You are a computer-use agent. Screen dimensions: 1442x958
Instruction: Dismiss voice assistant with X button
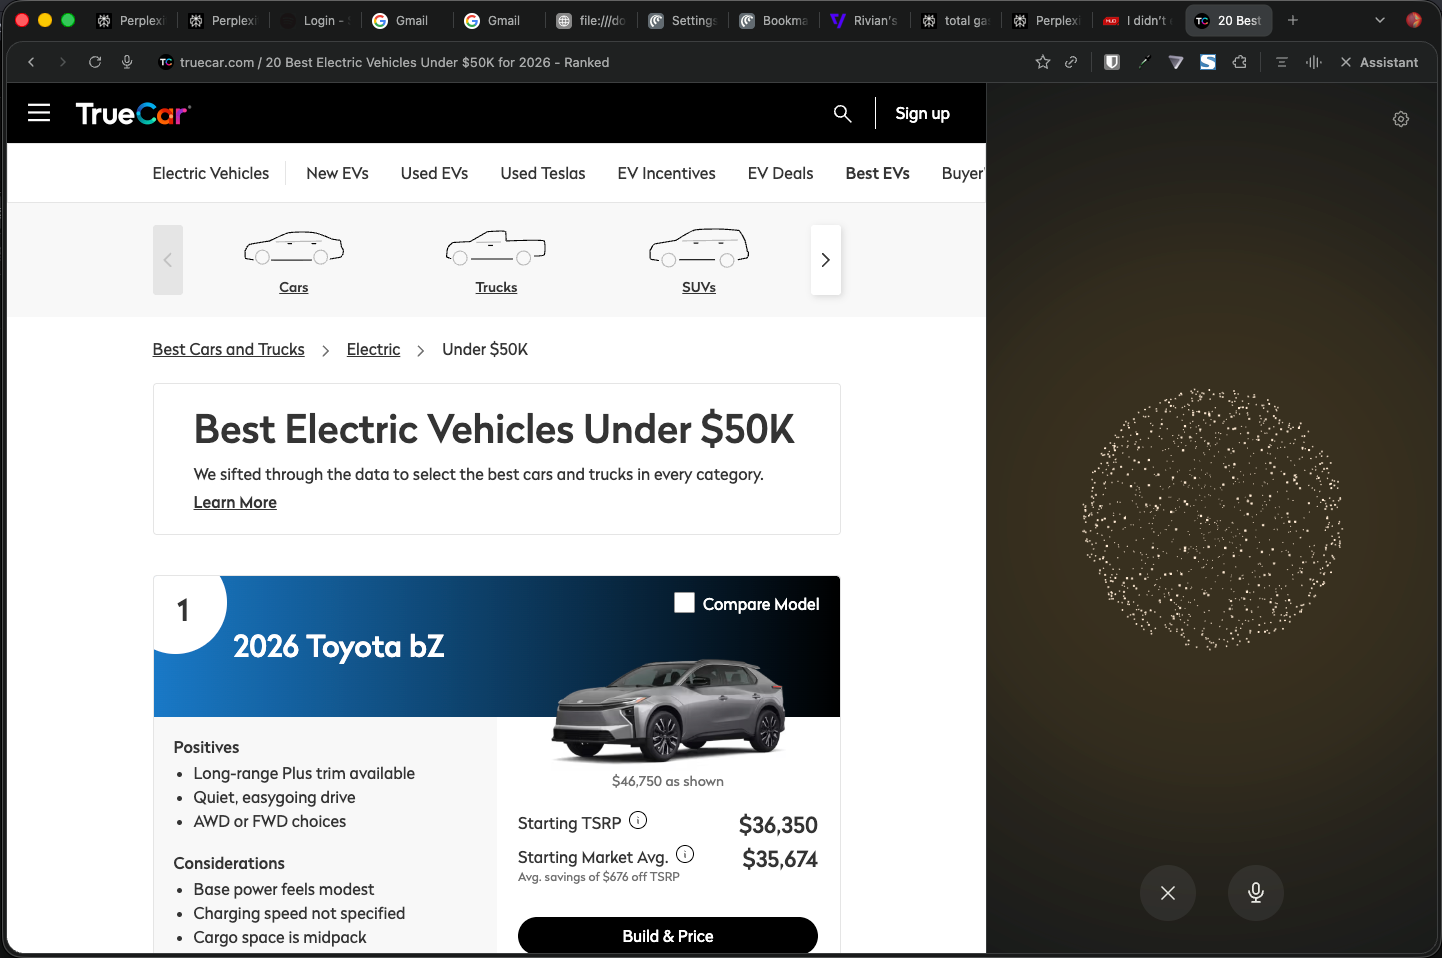click(x=1168, y=893)
